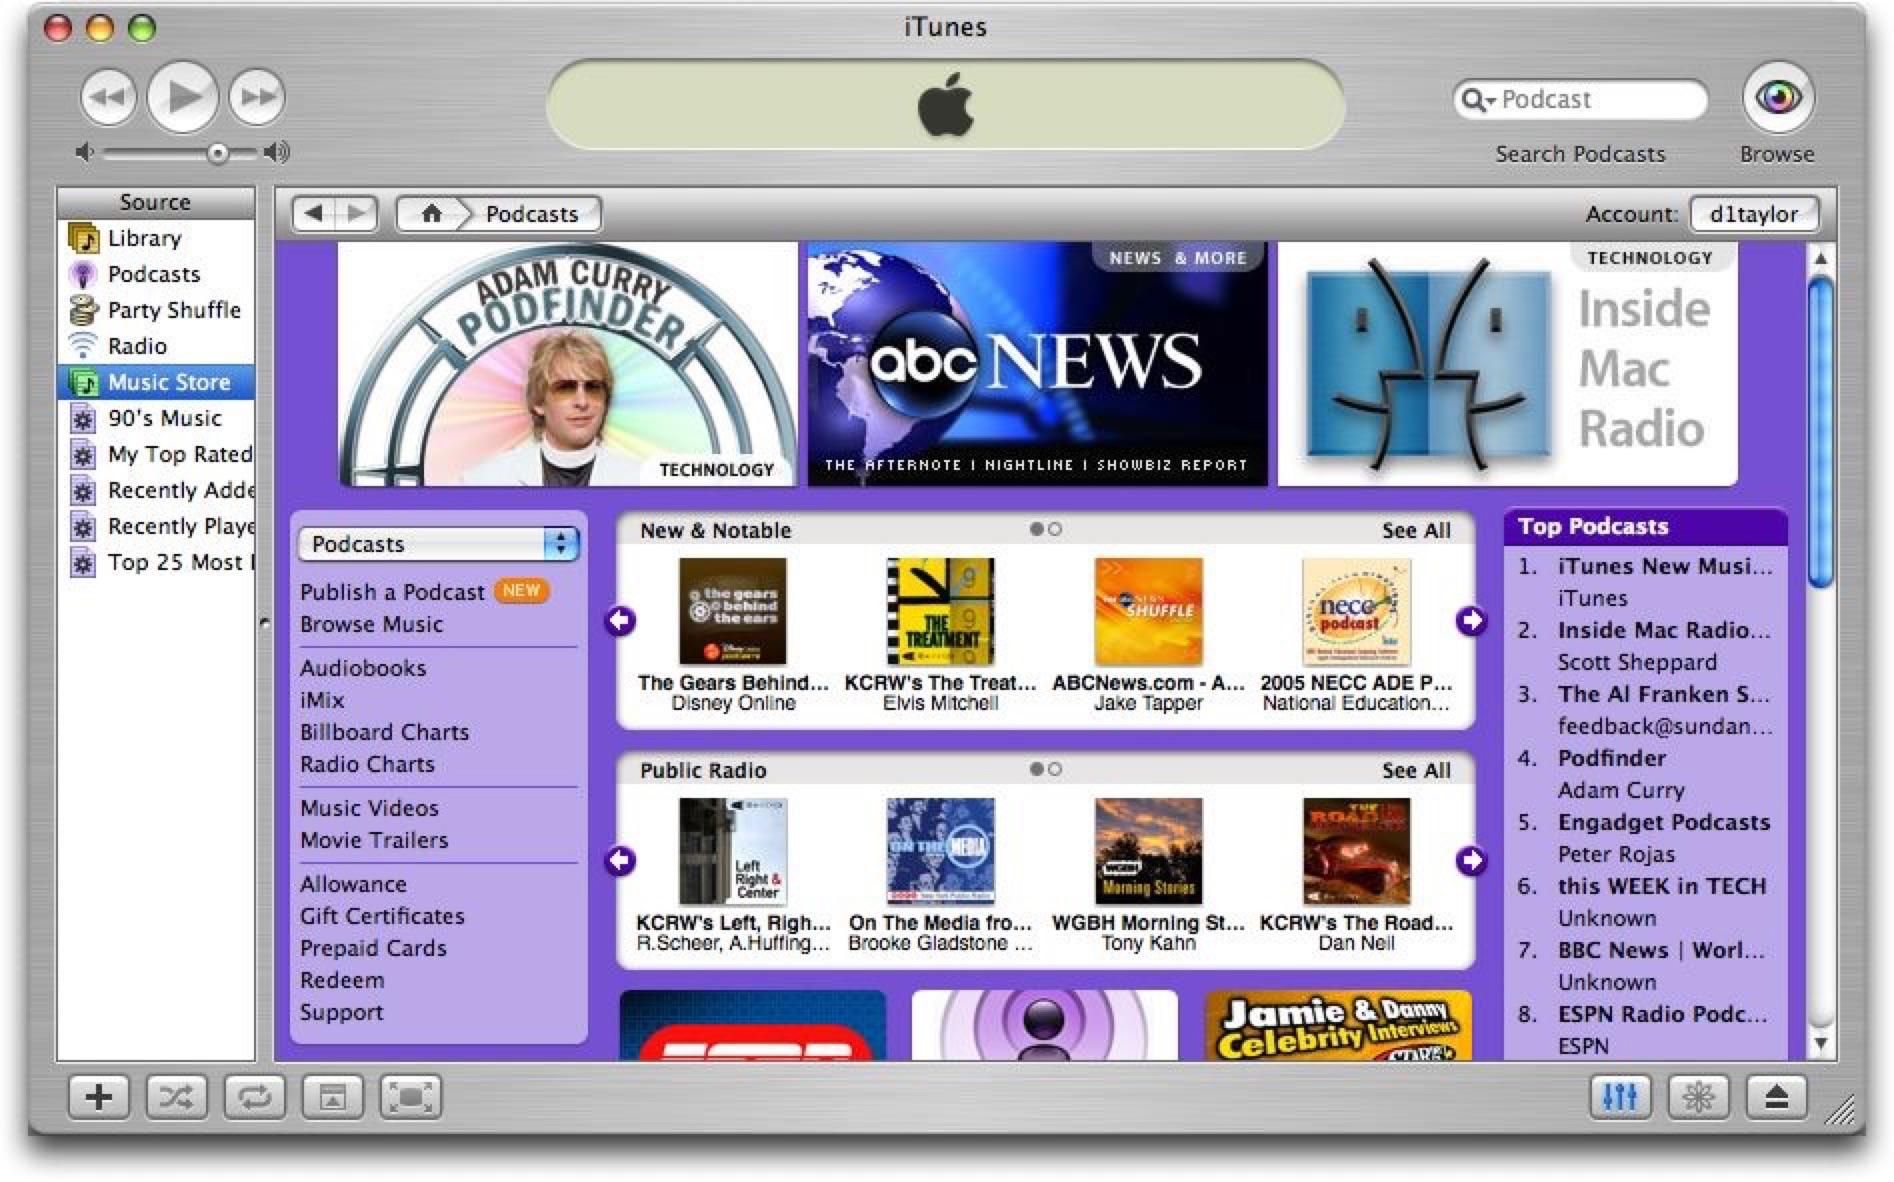
Task: Open the equalizer button
Action: (x=1620, y=1097)
